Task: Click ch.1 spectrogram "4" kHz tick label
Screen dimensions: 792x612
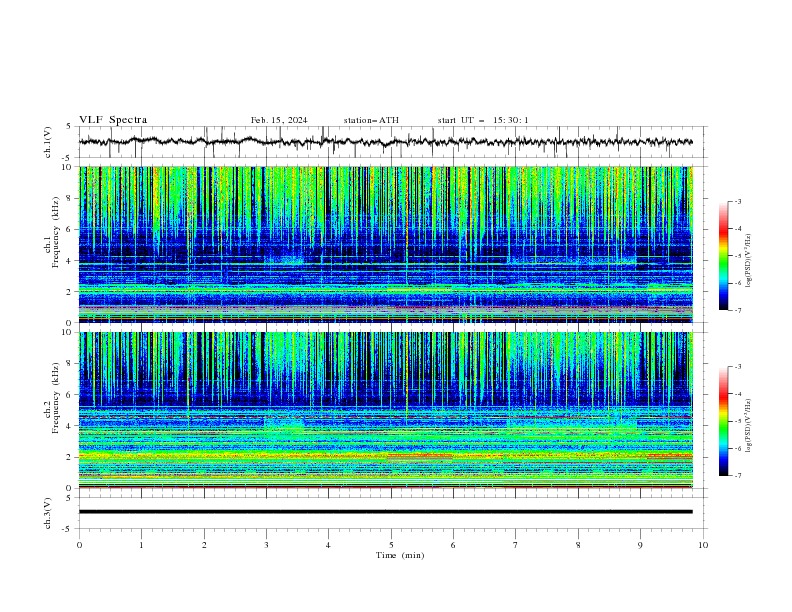Action: 70,261
